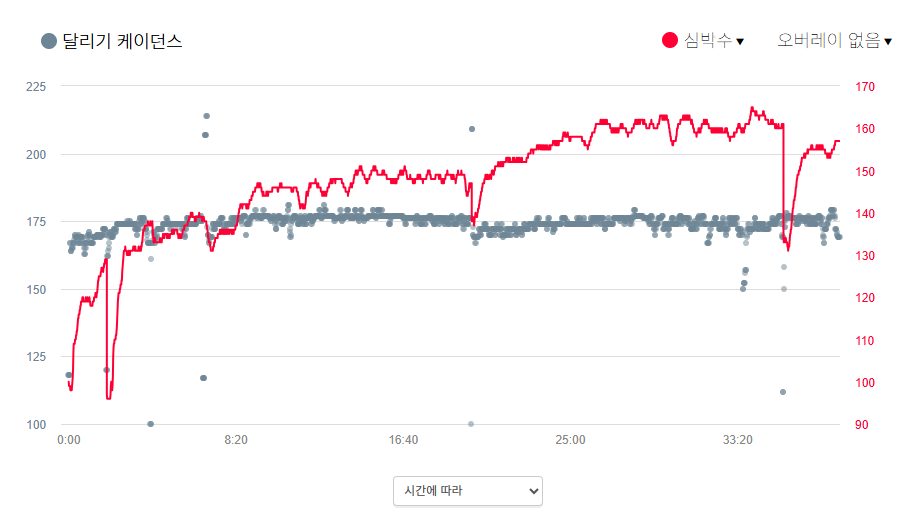This screenshot has height=524, width=914.
Task: Open the 오버레이 없음 overlay dropdown
Action: point(828,41)
